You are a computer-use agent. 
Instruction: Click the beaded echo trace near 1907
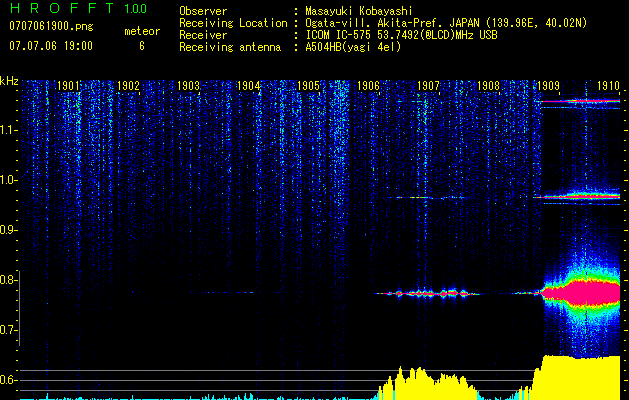tap(426, 294)
